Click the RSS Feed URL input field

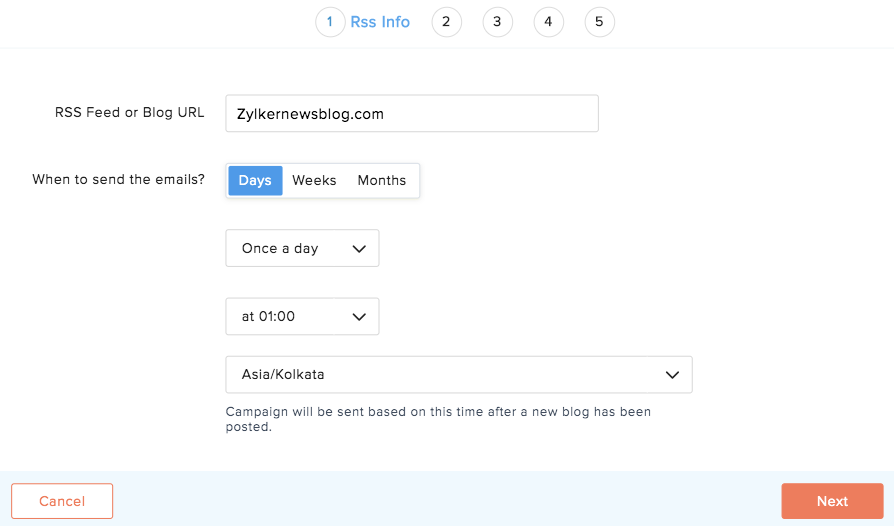[411, 114]
